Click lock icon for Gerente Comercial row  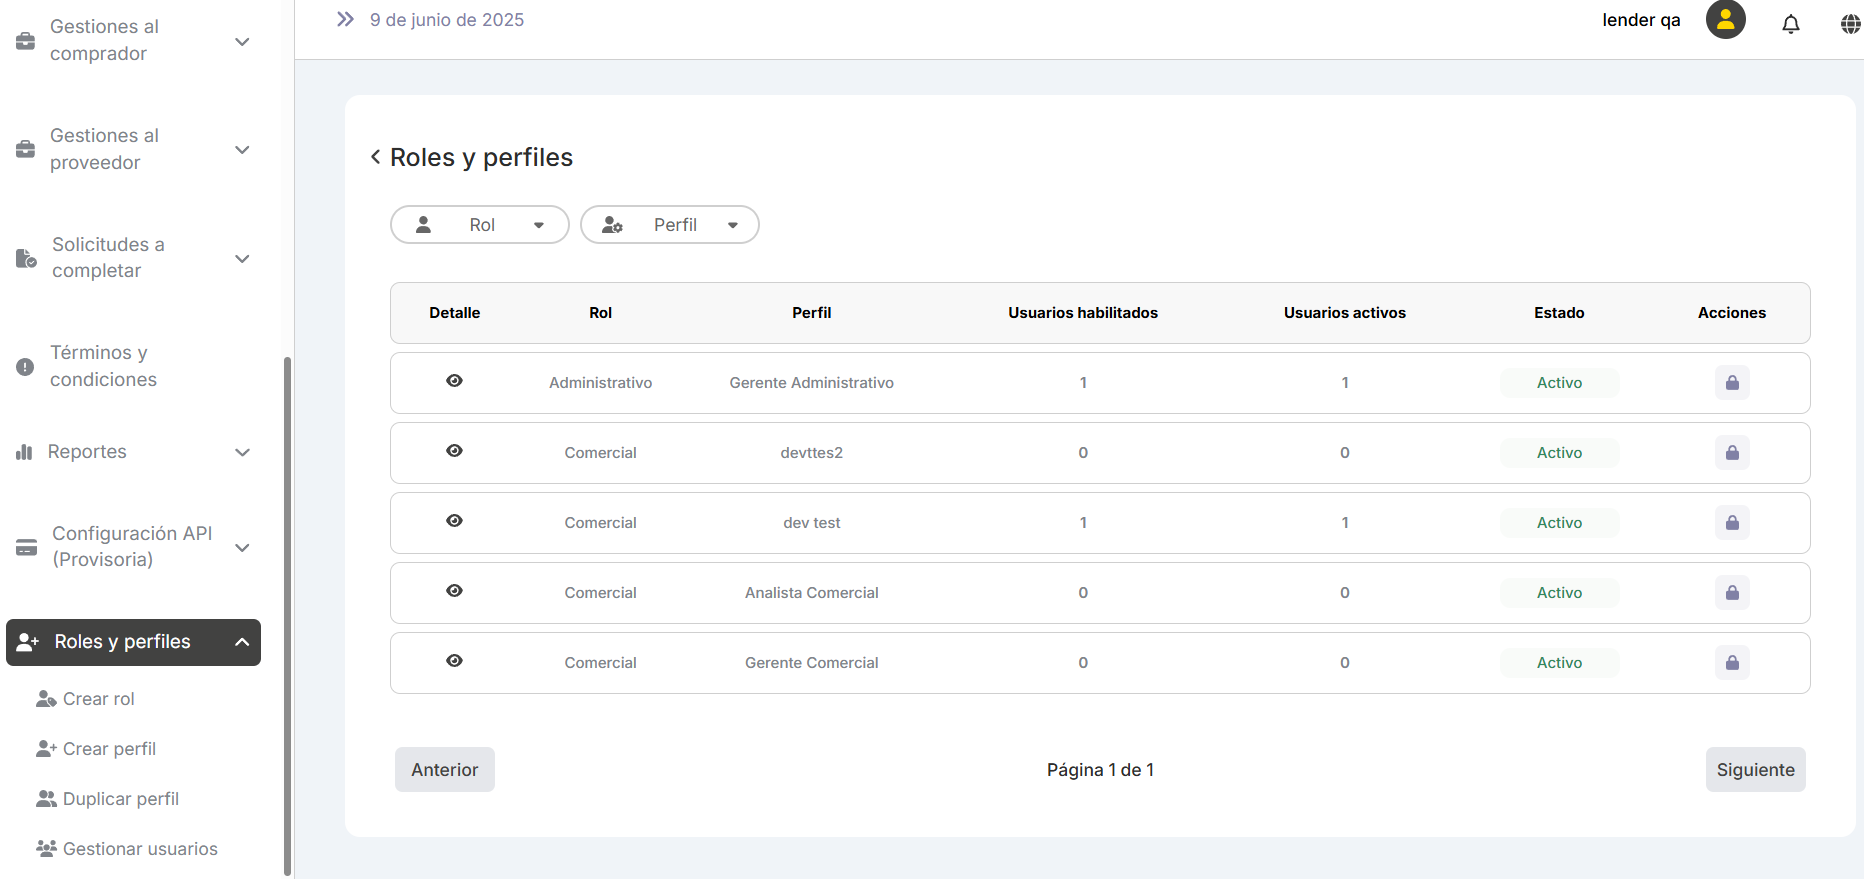[1732, 663]
